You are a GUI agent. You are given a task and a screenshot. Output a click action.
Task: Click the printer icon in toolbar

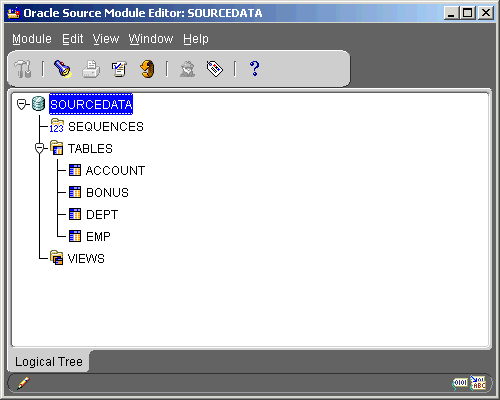91,69
